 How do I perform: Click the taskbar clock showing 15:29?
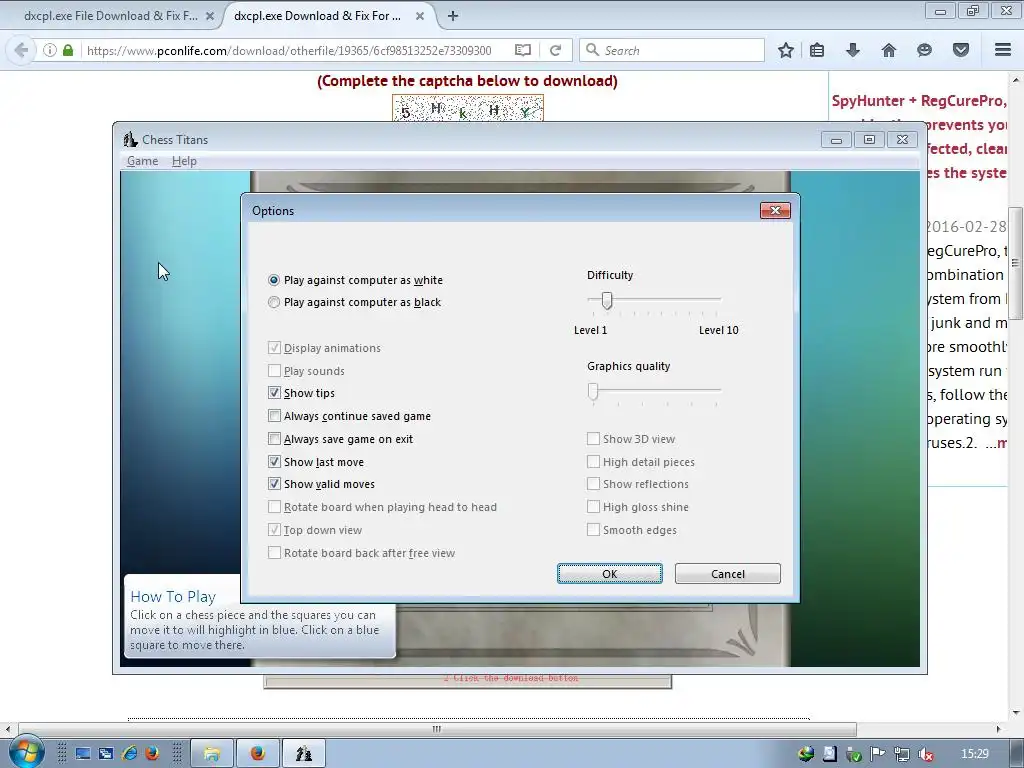[974, 754]
